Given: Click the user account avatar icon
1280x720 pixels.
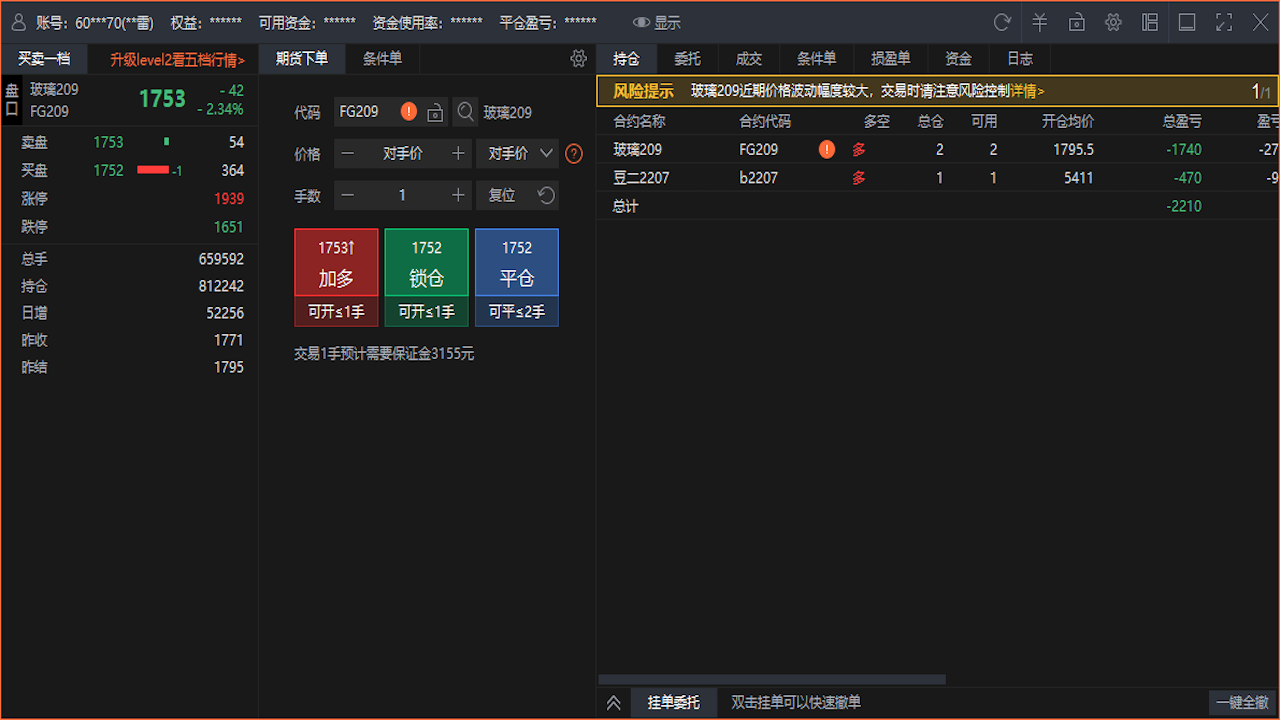Looking at the screenshot, I should pyautogui.click(x=18, y=22).
